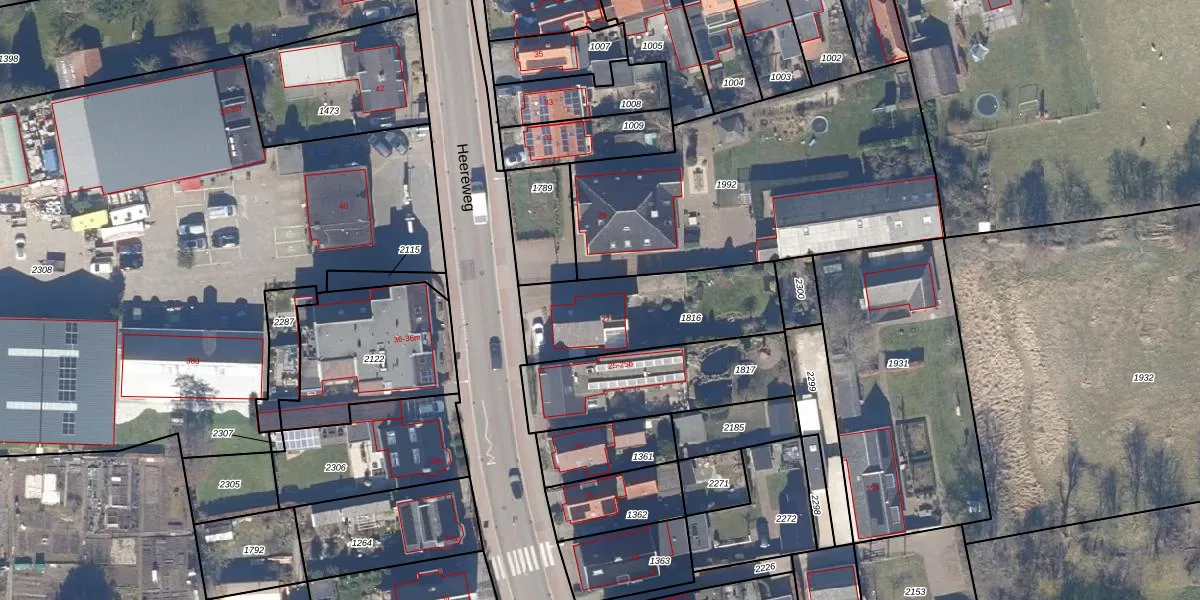The height and width of the screenshot is (600, 1200).
Task: Click parcel 2306
Action: (335, 467)
